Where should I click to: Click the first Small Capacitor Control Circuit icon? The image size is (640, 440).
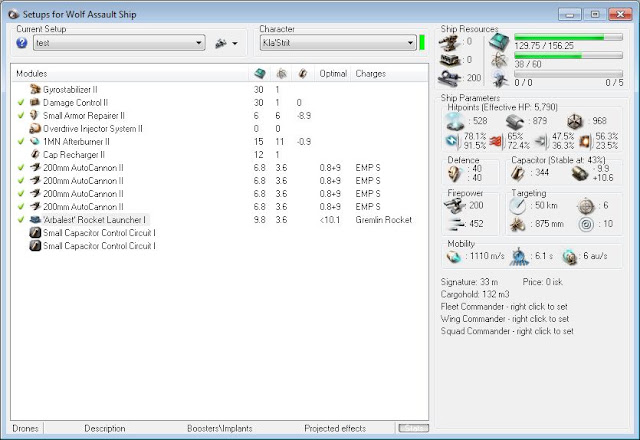(36, 233)
